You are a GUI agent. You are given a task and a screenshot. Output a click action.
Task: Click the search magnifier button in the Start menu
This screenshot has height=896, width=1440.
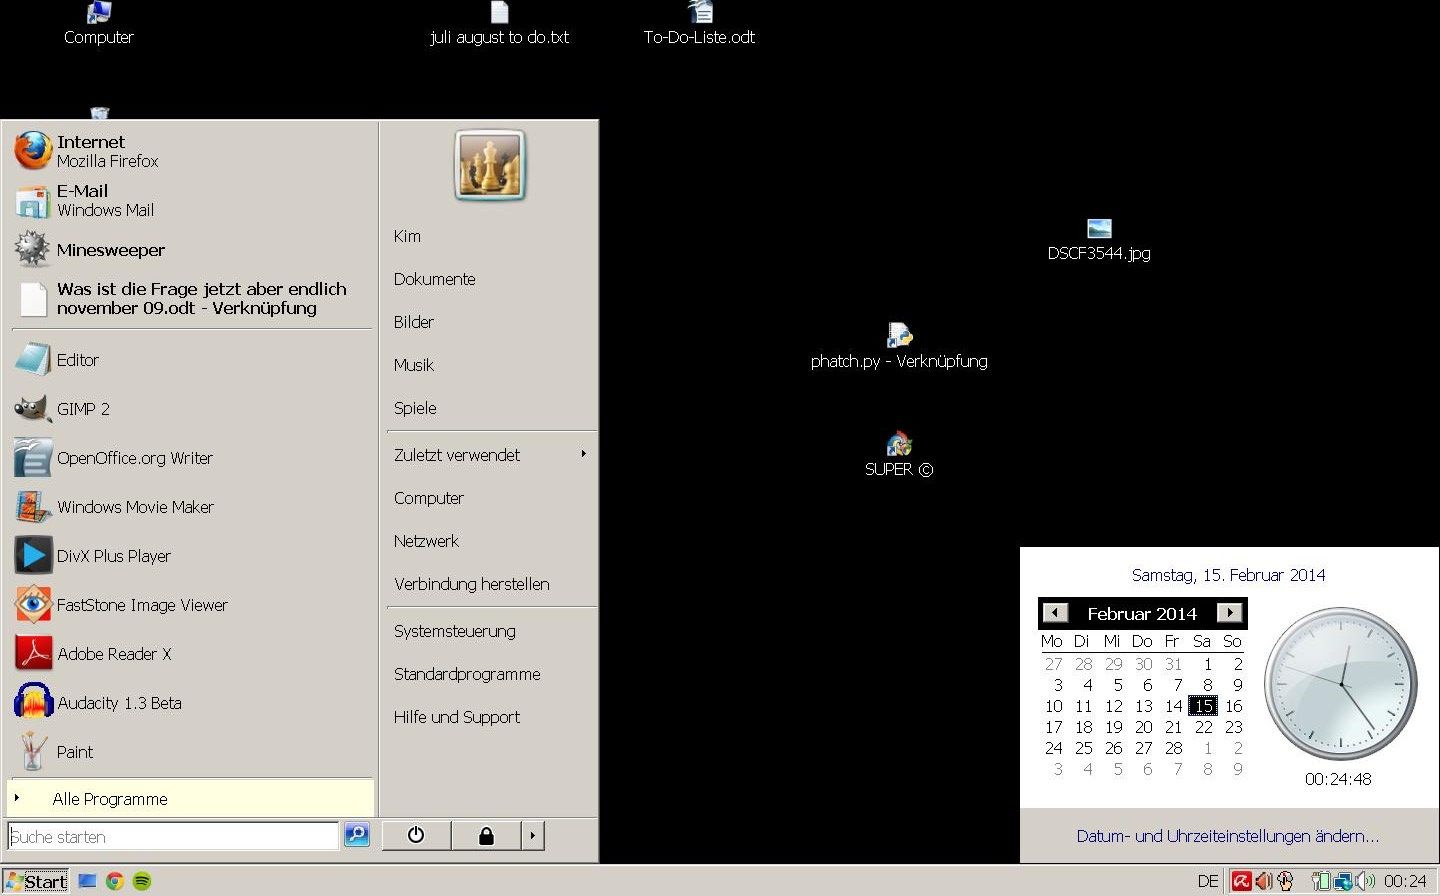point(357,835)
